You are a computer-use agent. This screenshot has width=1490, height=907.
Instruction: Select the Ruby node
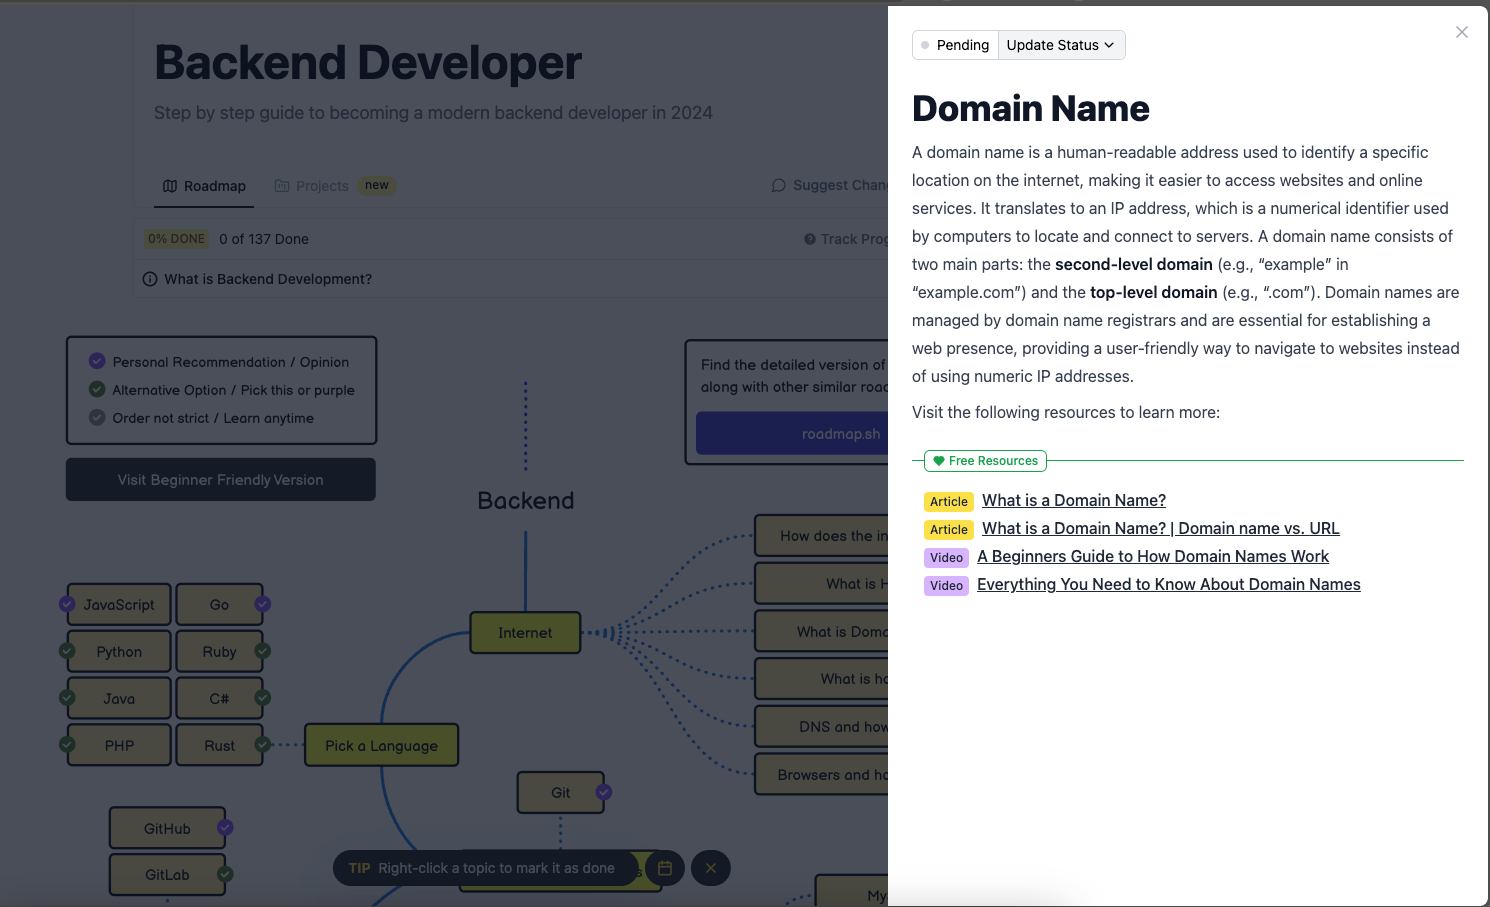tap(219, 652)
